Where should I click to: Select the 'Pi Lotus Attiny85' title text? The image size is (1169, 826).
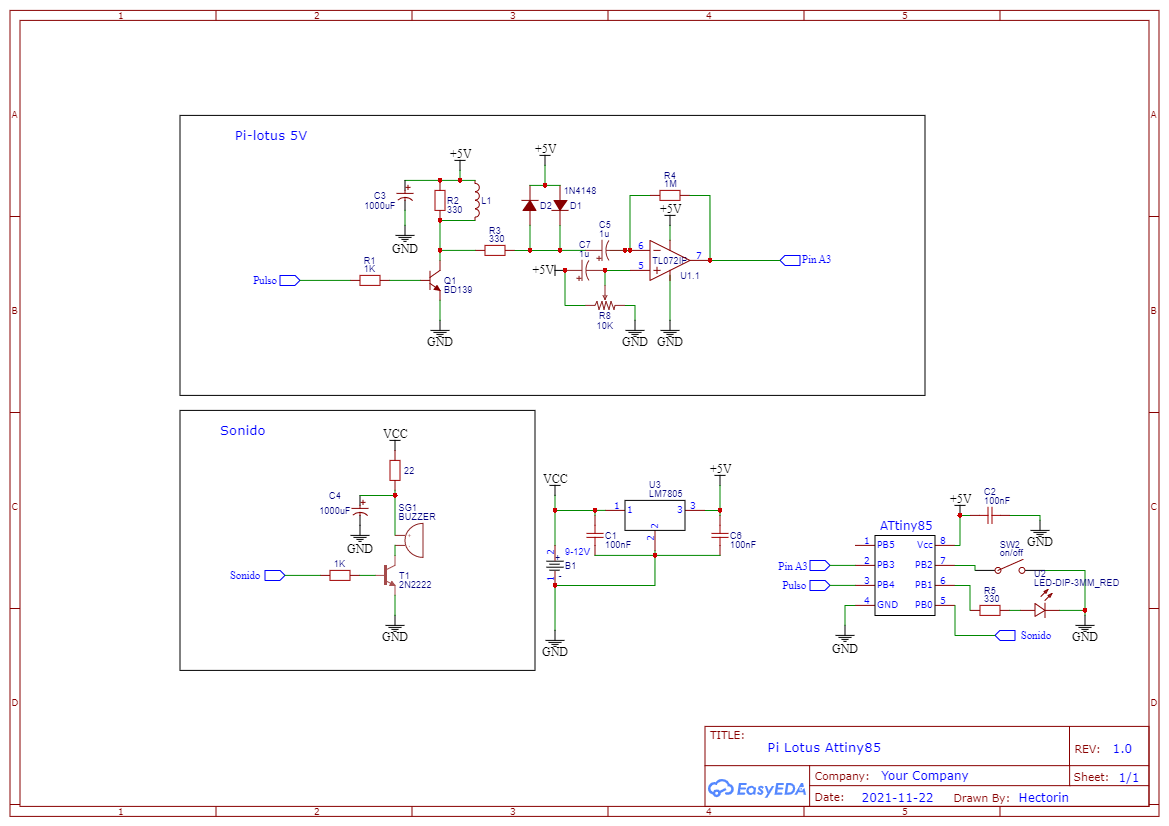[824, 747]
